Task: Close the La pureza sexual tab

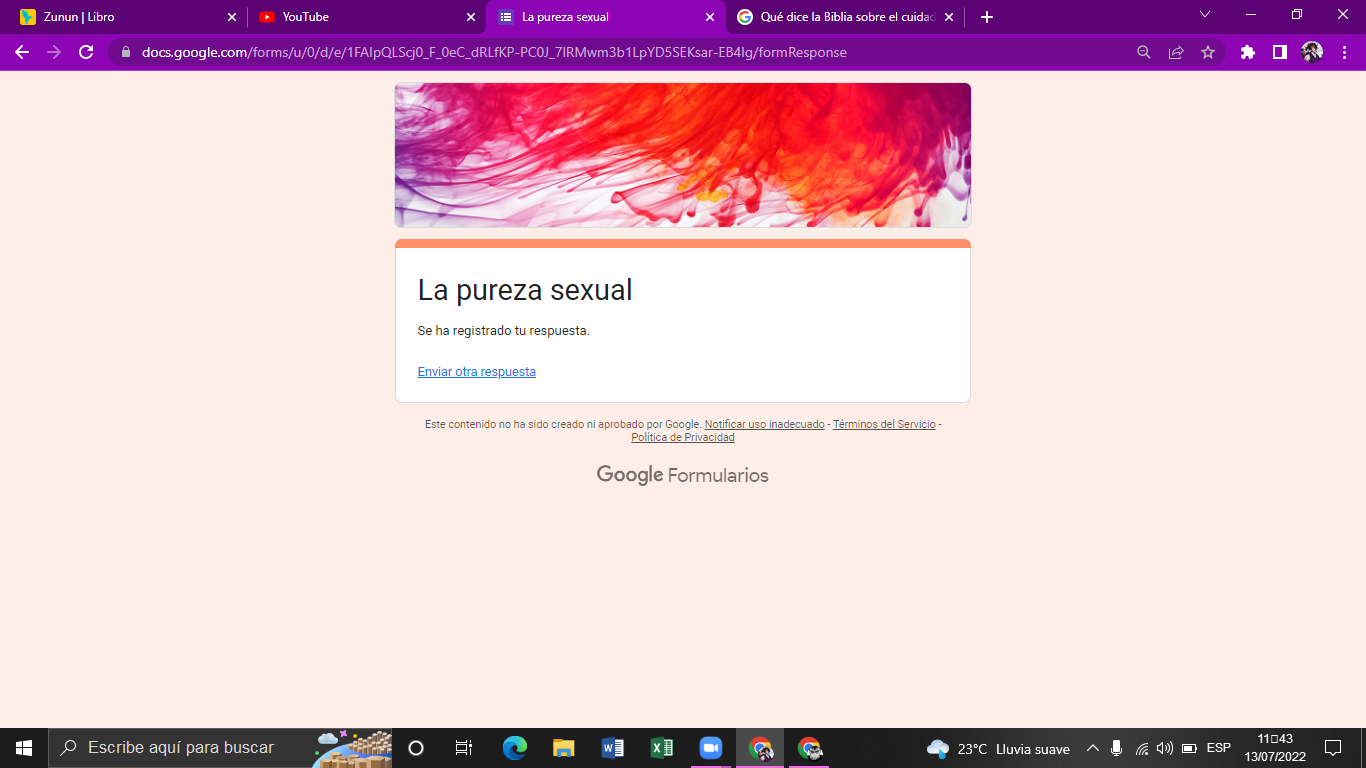Action: coord(710,17)
